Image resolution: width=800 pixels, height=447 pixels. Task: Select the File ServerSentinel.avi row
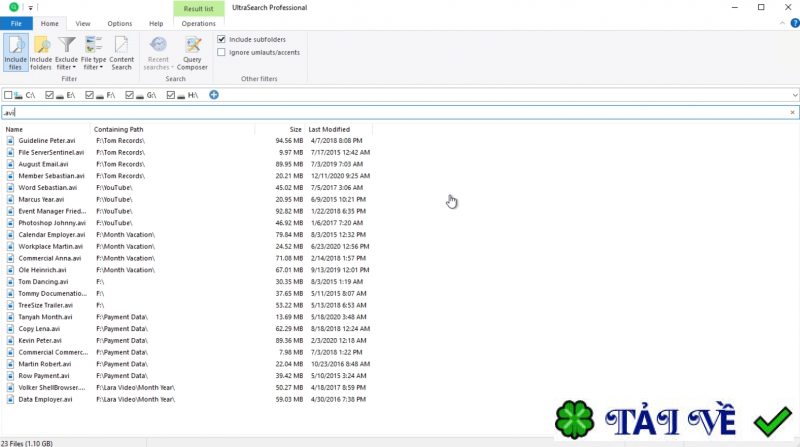click(x=188, y=153)
